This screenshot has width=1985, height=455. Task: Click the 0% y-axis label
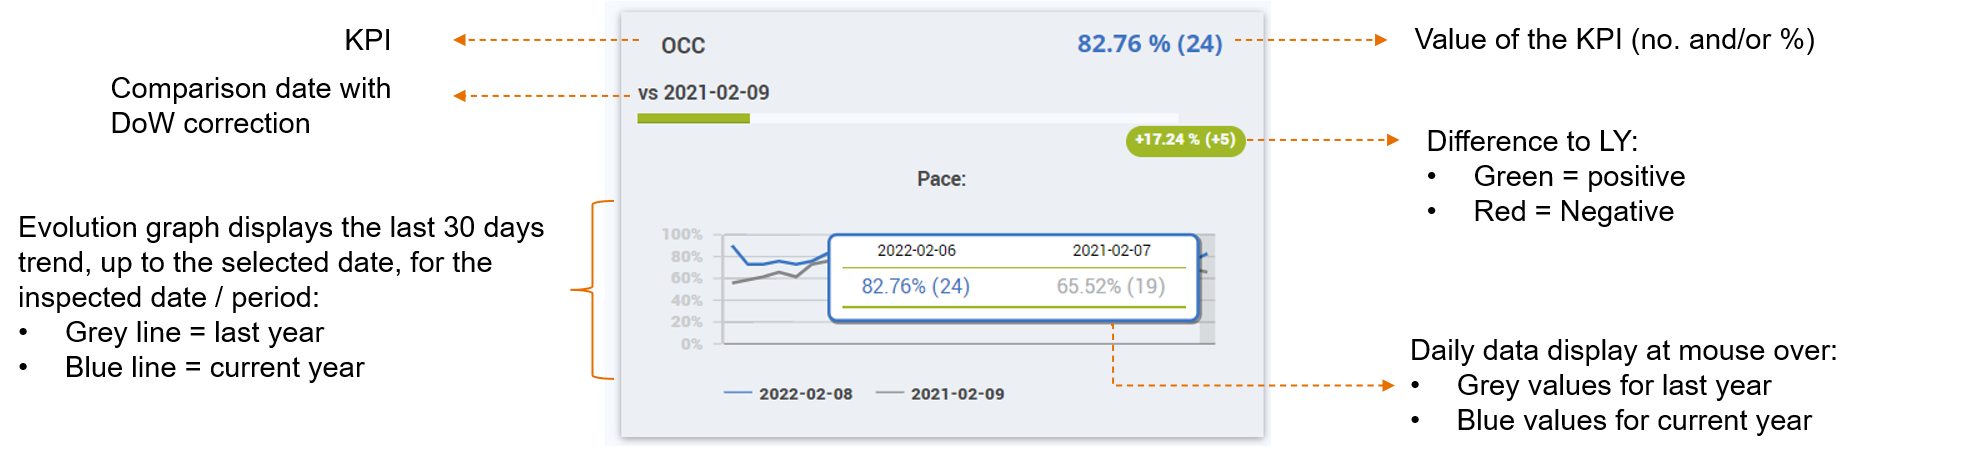click(692, 344)
